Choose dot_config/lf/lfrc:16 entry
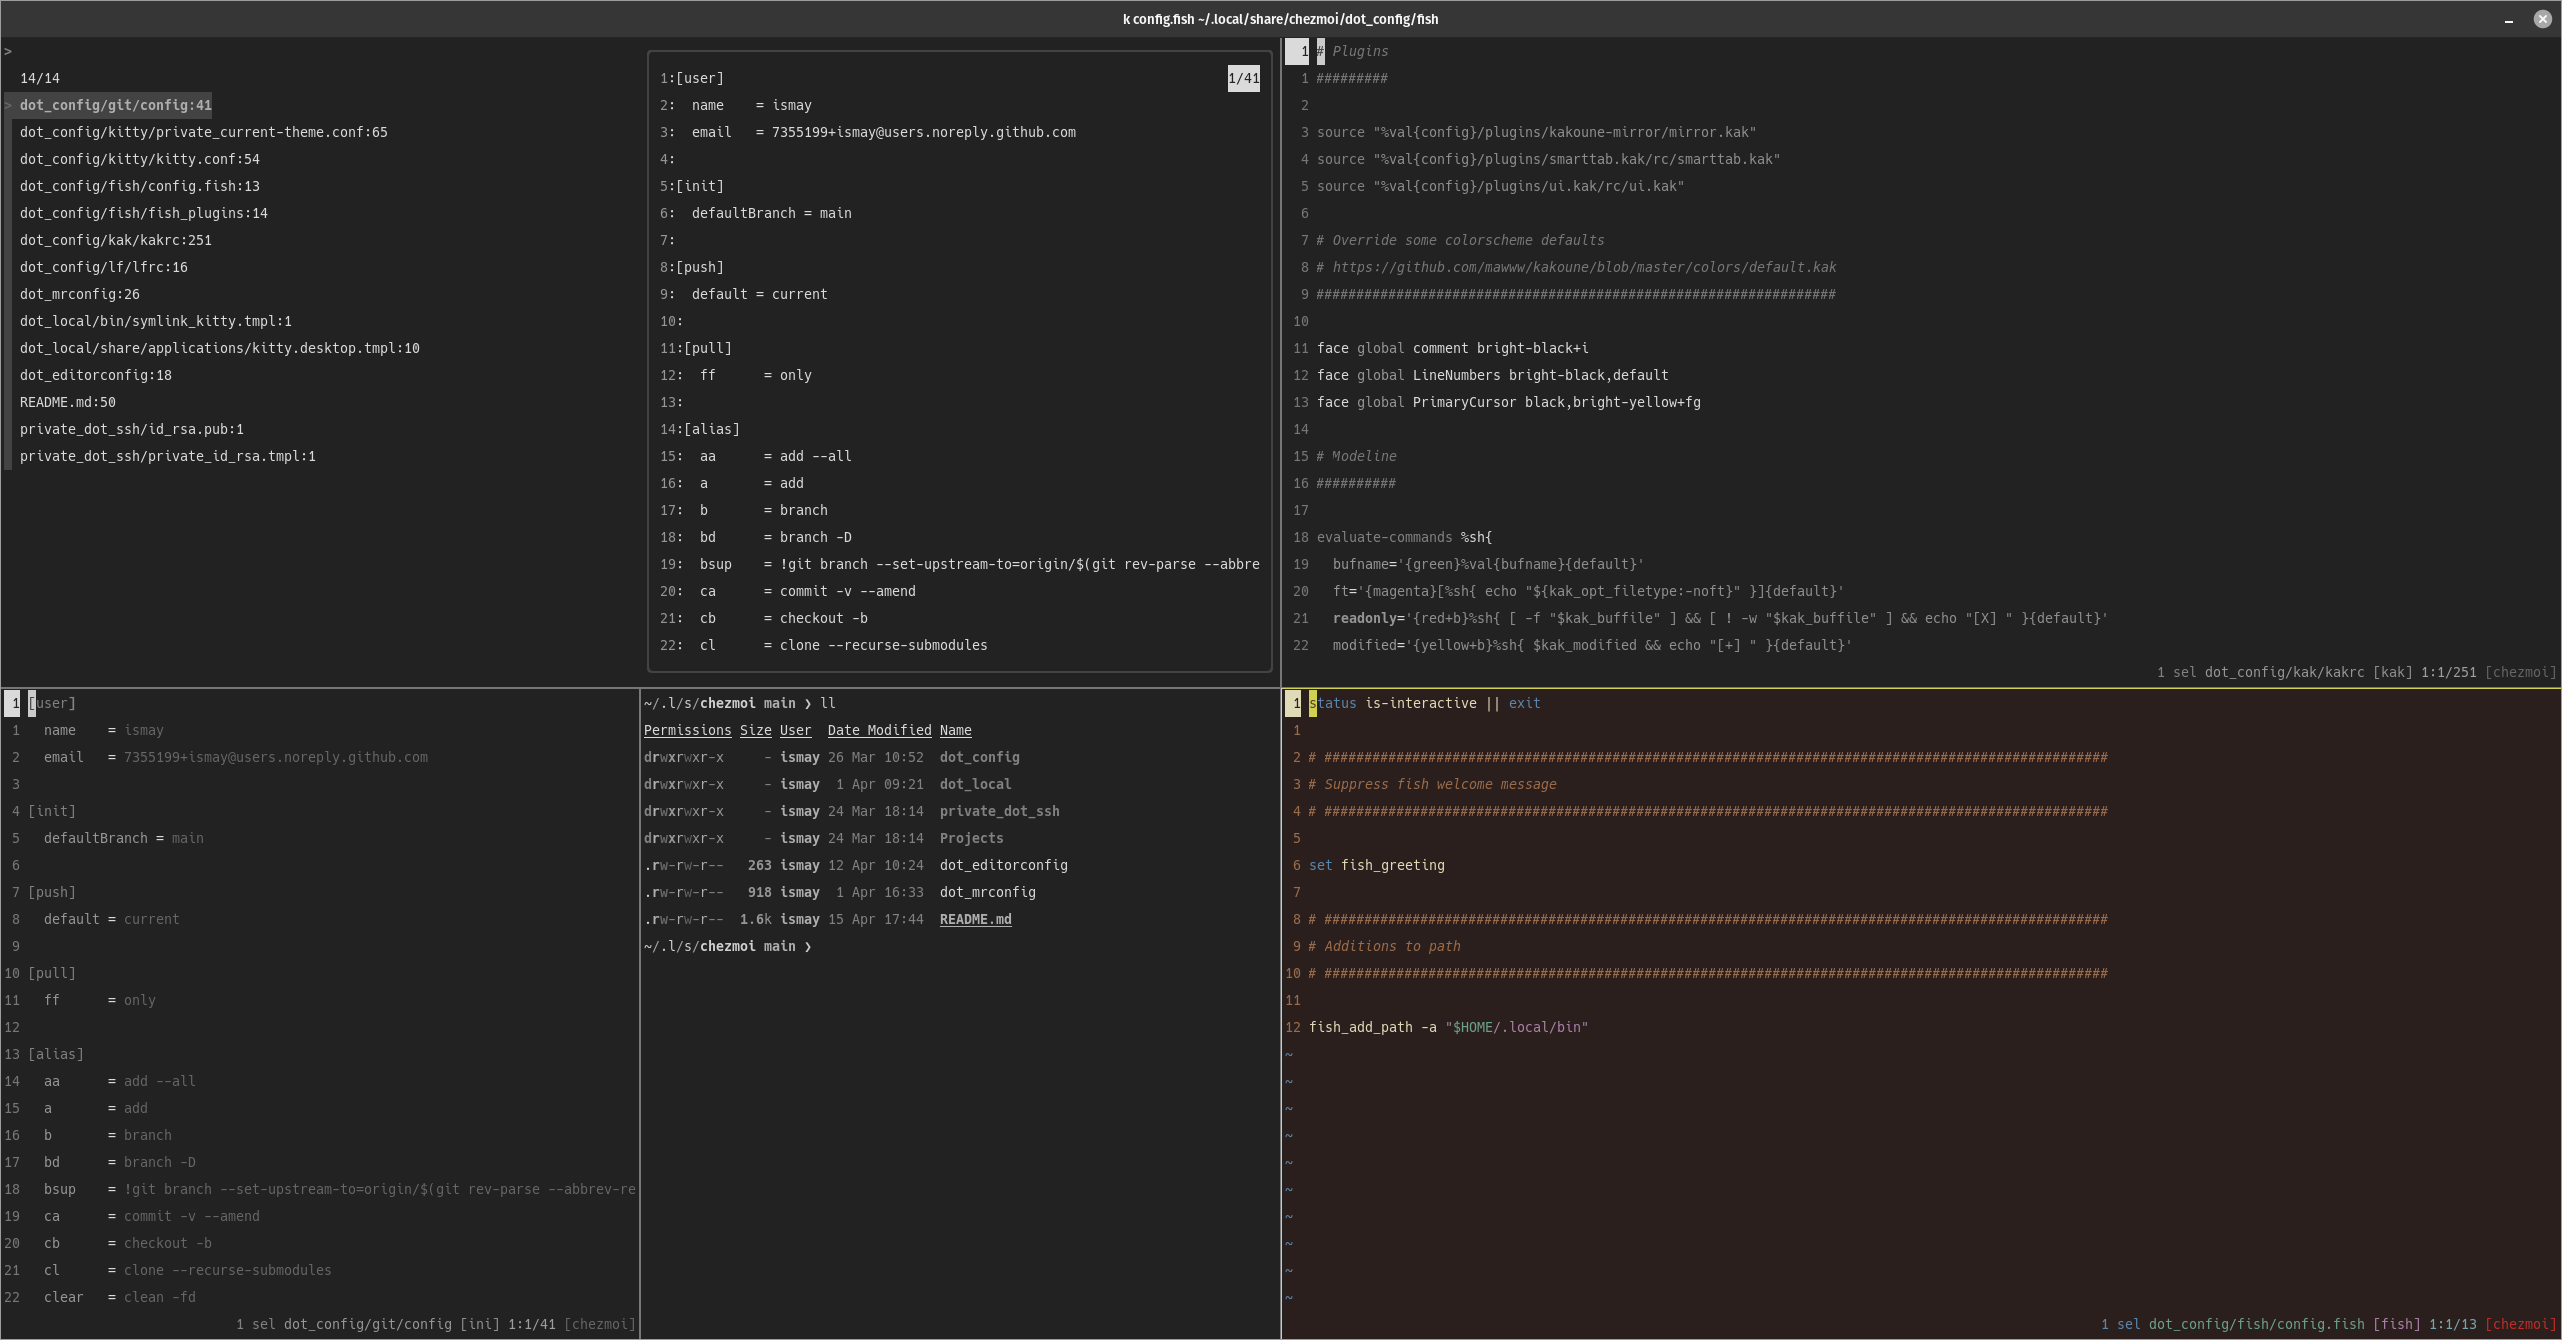This screenshot has width=2562, height=1340. click(104, 267)
